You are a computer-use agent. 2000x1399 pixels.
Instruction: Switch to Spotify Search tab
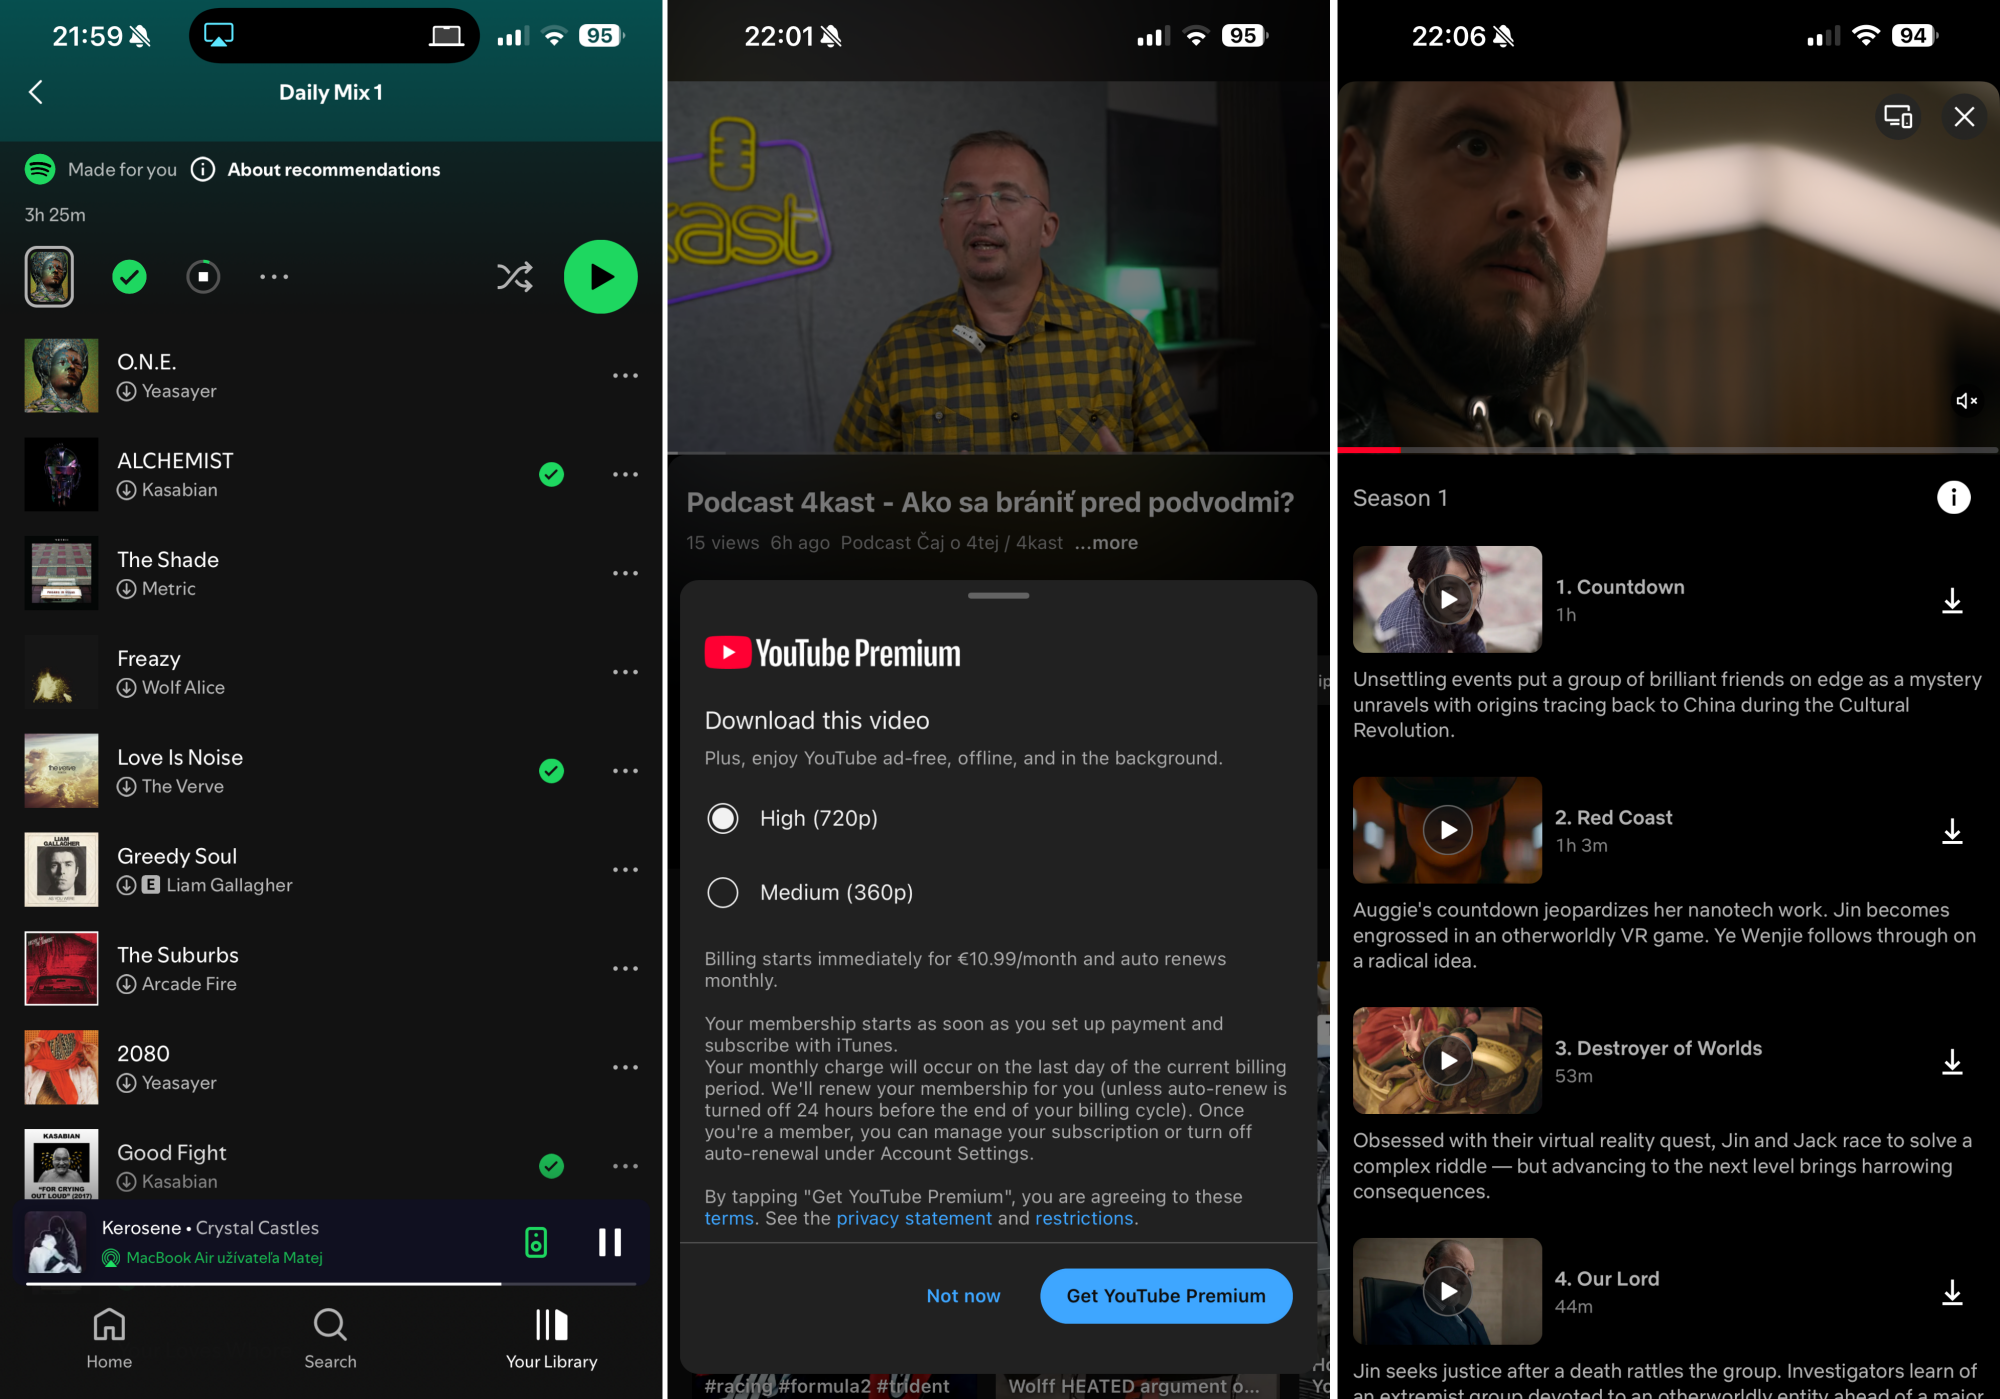[330, 1339]
